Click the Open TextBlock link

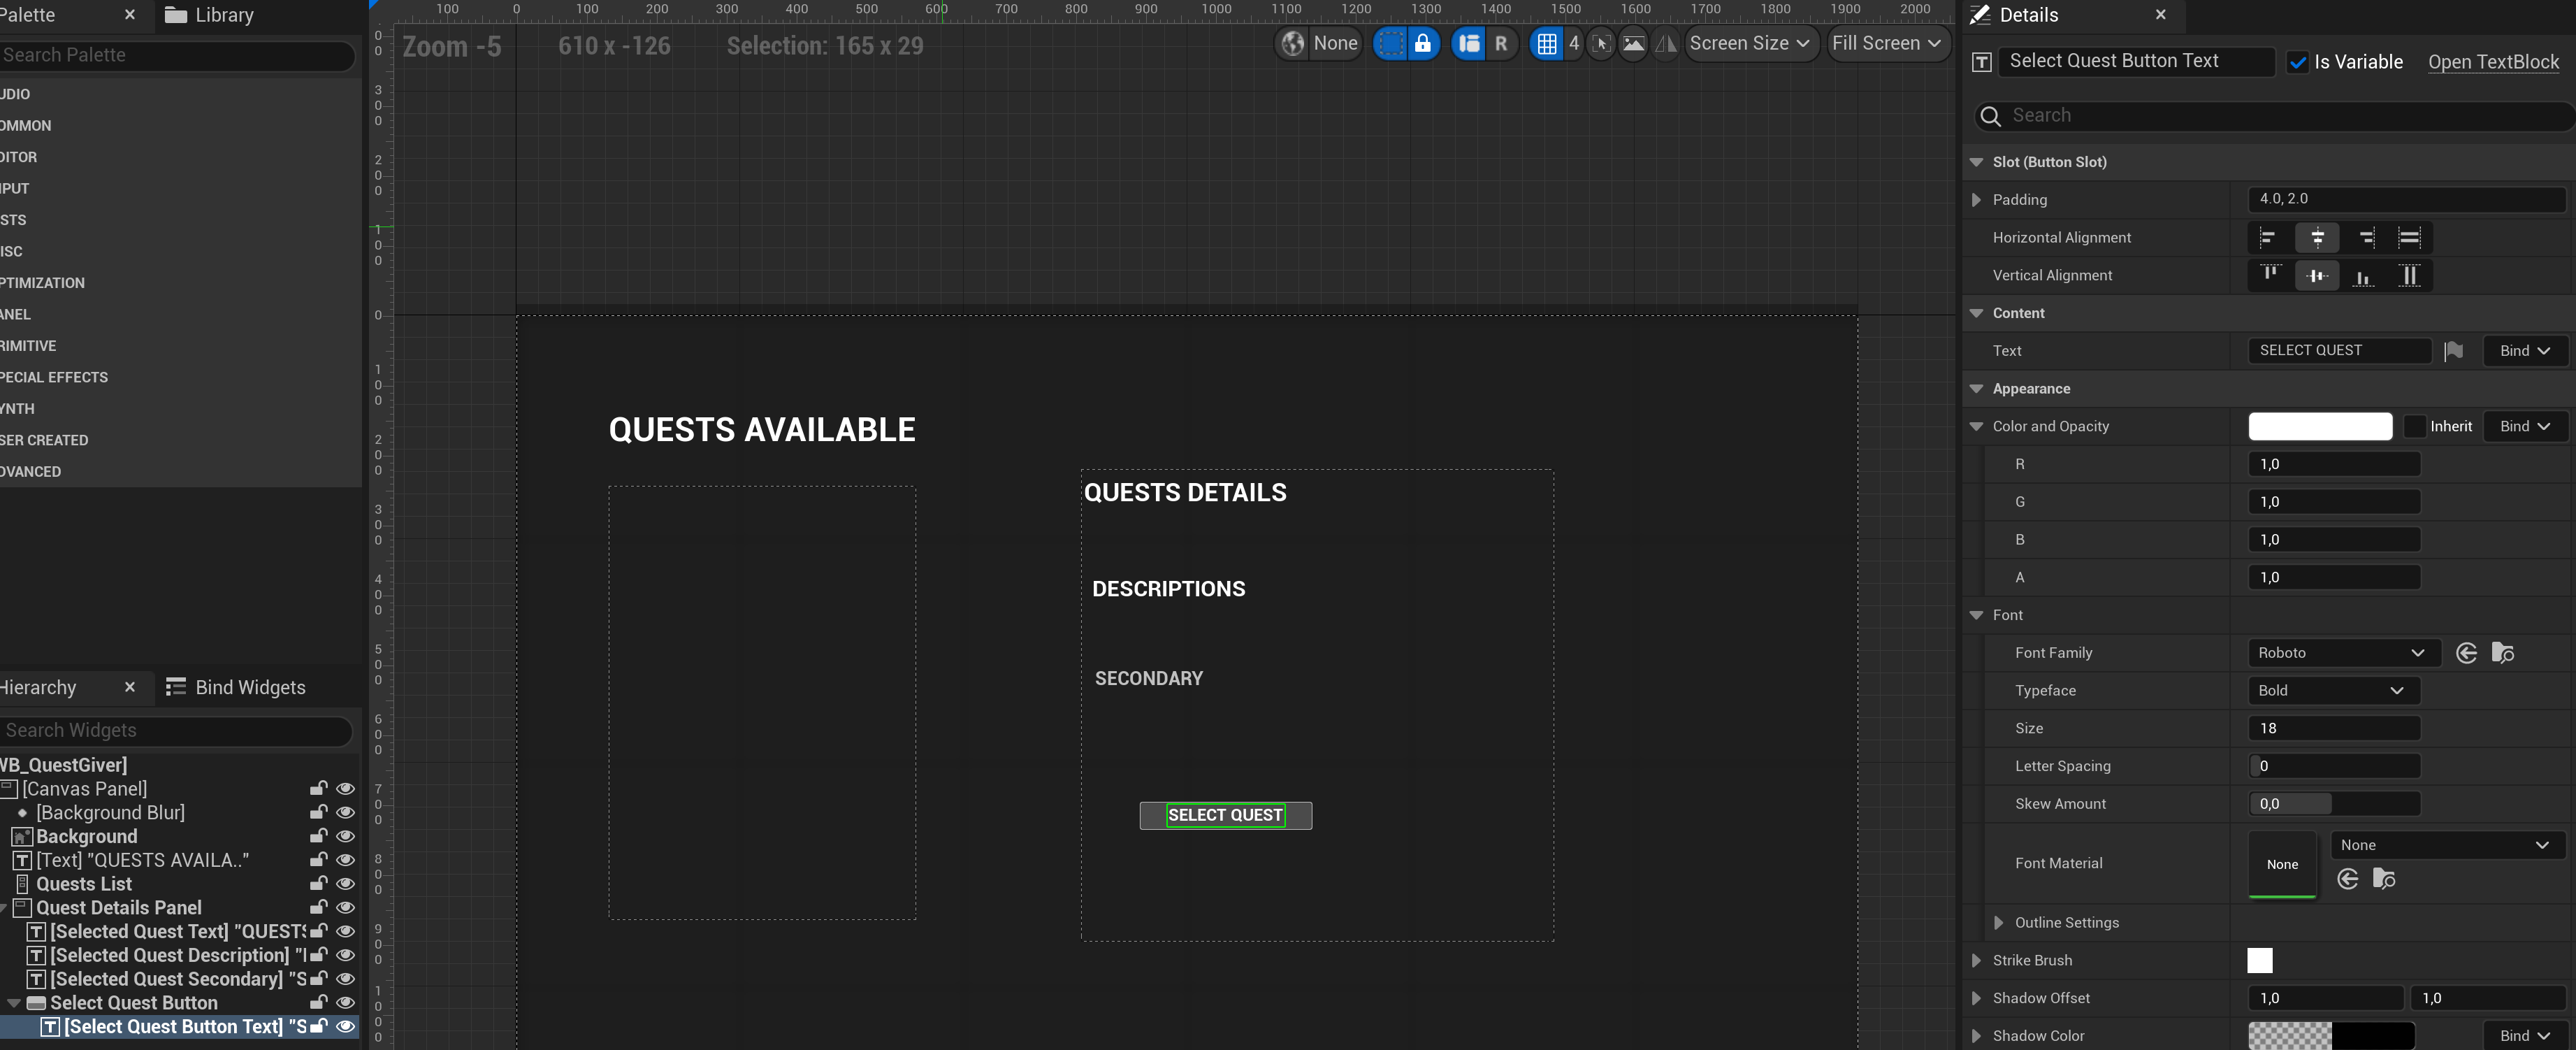(x=2492, y=62)
